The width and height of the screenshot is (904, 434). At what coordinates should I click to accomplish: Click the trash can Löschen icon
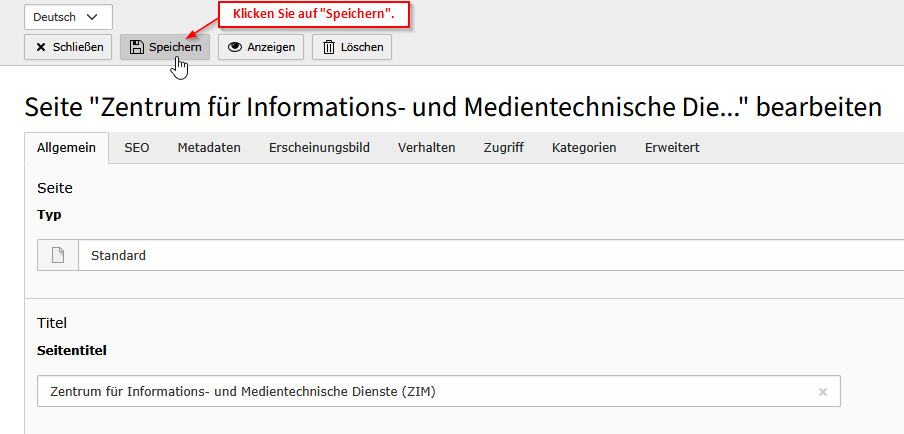pos(329,47)
